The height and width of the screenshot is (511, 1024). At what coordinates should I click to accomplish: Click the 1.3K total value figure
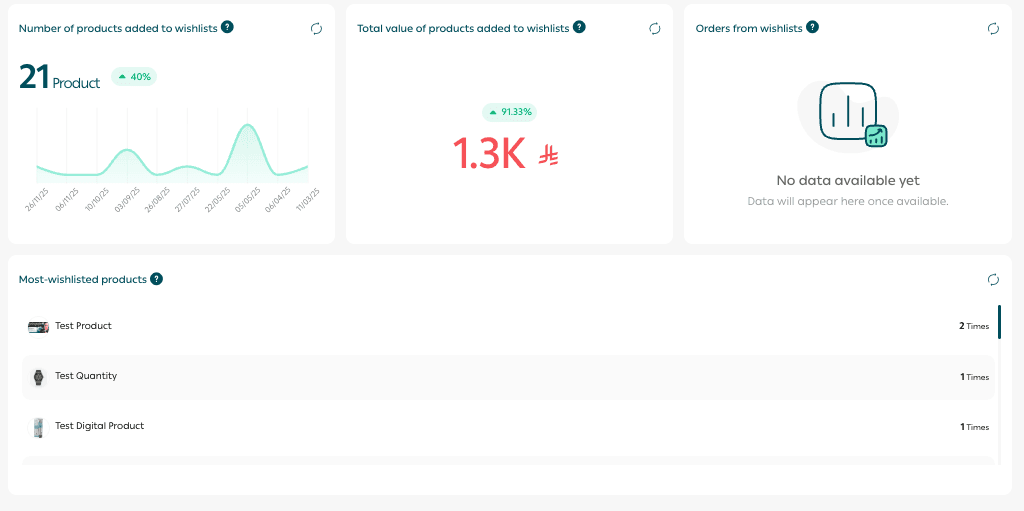(489, 153)
